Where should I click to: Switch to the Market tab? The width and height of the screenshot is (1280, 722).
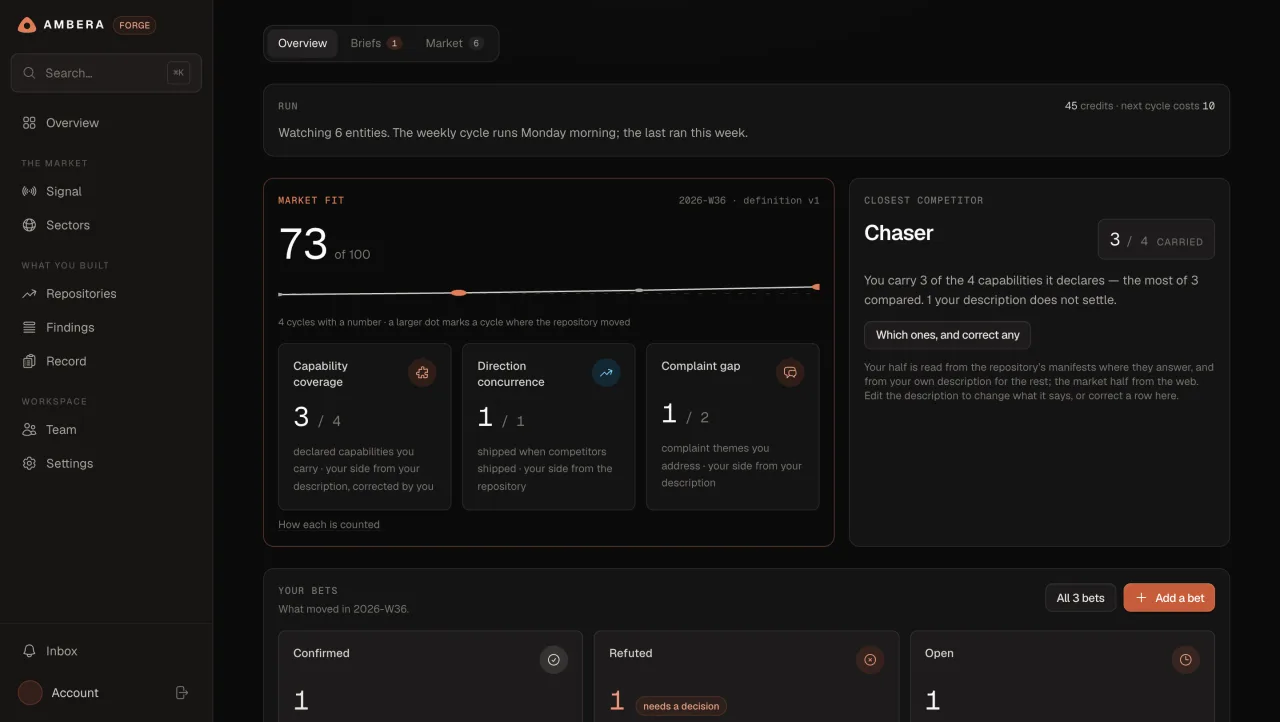click(x=454, y=43)
